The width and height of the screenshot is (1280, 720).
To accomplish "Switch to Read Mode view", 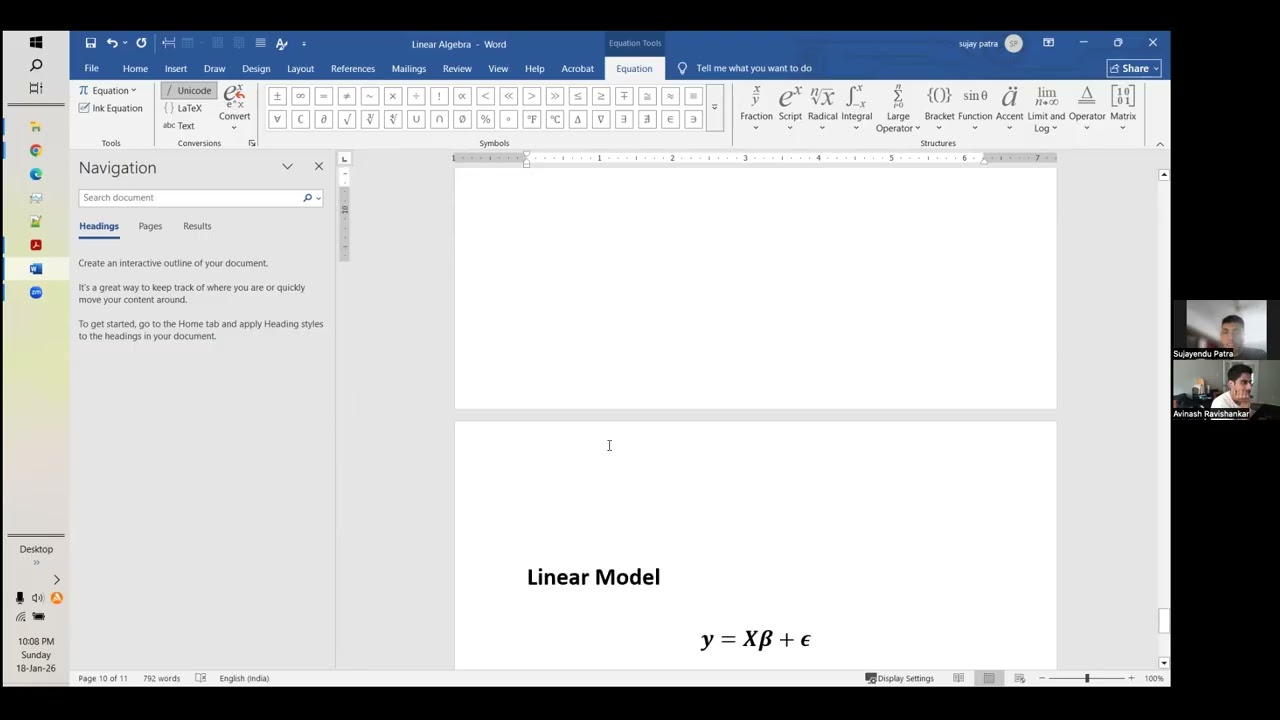I will [958, 678].
